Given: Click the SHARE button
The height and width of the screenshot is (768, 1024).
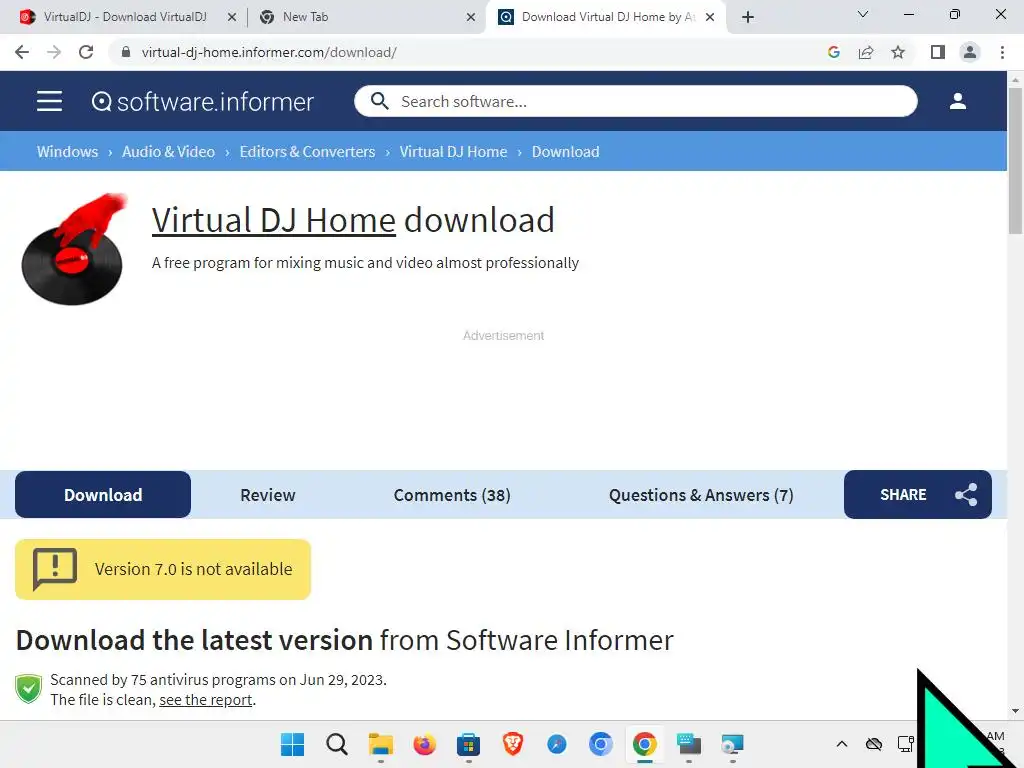Looking at the screenshot, I should (x=918, y=494).
